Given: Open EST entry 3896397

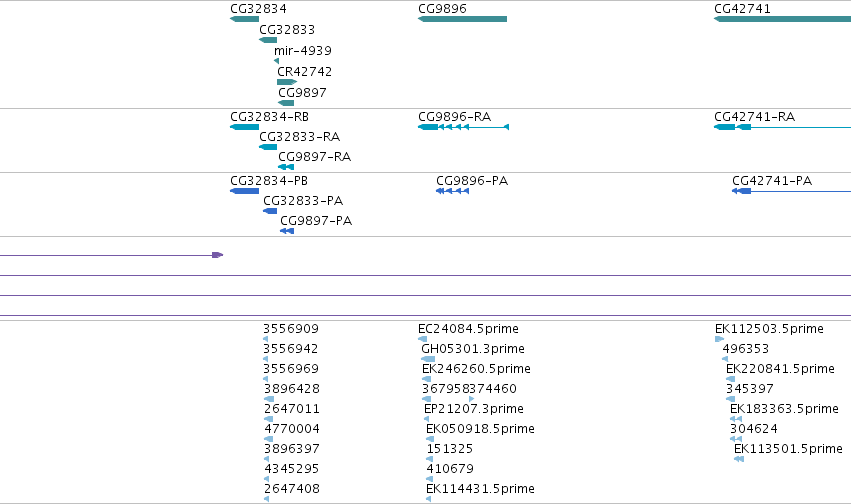Looking at the screenshot, I should 291,449.
